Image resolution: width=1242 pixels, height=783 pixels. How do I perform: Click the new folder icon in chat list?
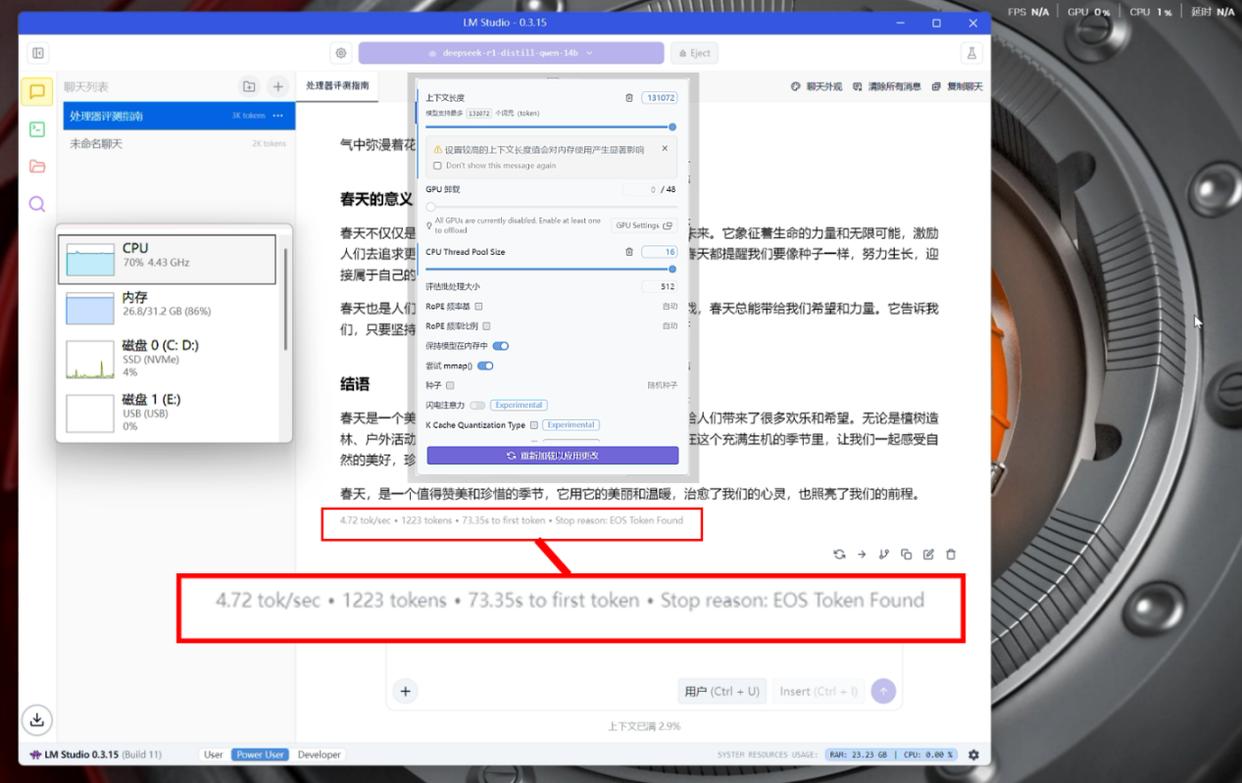pyautogui.click(x=249, y=87)
